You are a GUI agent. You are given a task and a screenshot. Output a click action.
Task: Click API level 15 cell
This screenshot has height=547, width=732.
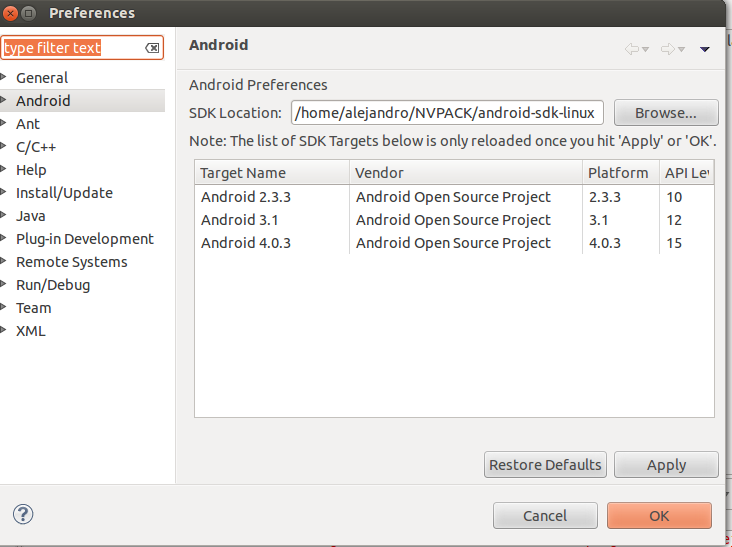pos(674,243)
